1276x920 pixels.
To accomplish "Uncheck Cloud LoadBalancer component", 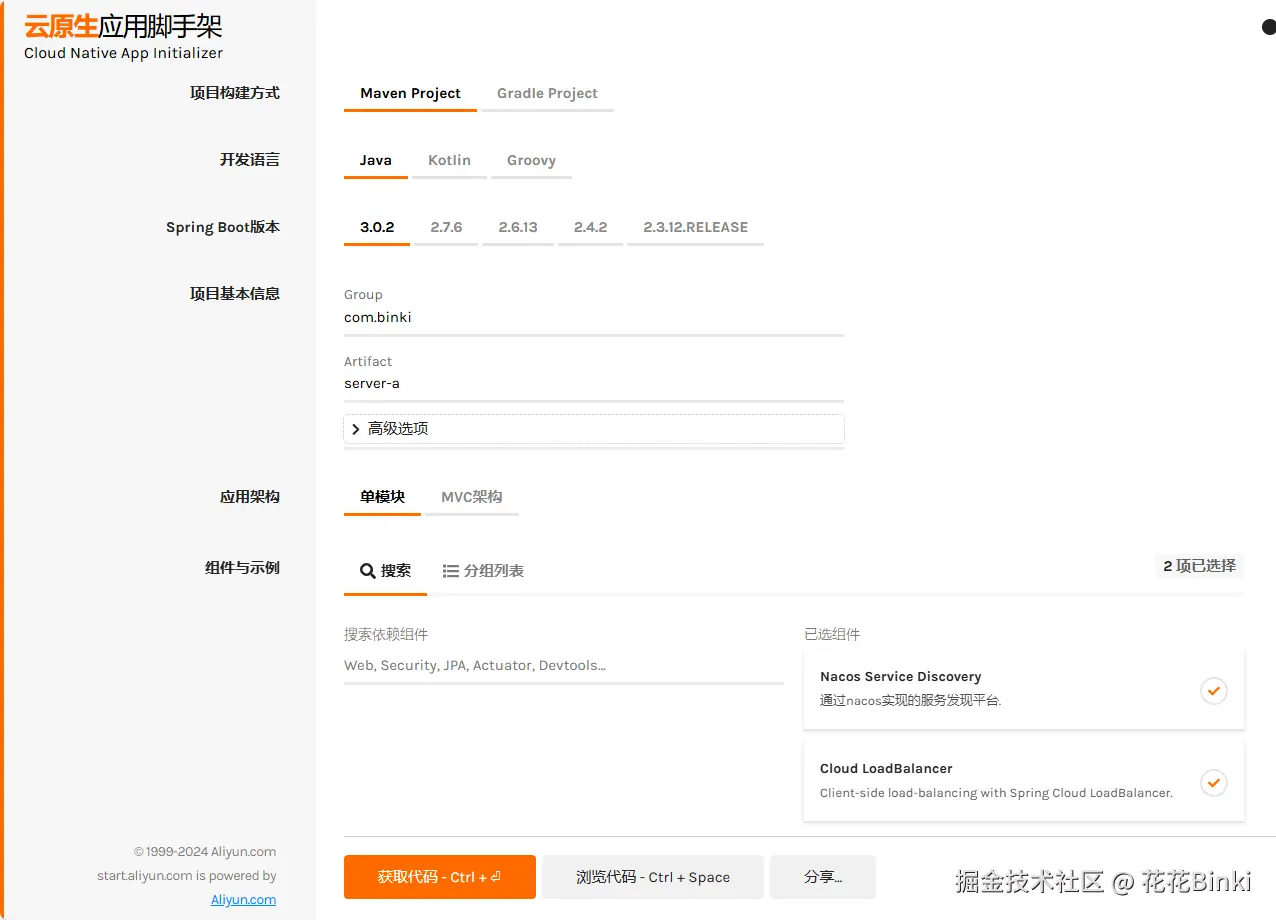I will (x=1213, y=783).
